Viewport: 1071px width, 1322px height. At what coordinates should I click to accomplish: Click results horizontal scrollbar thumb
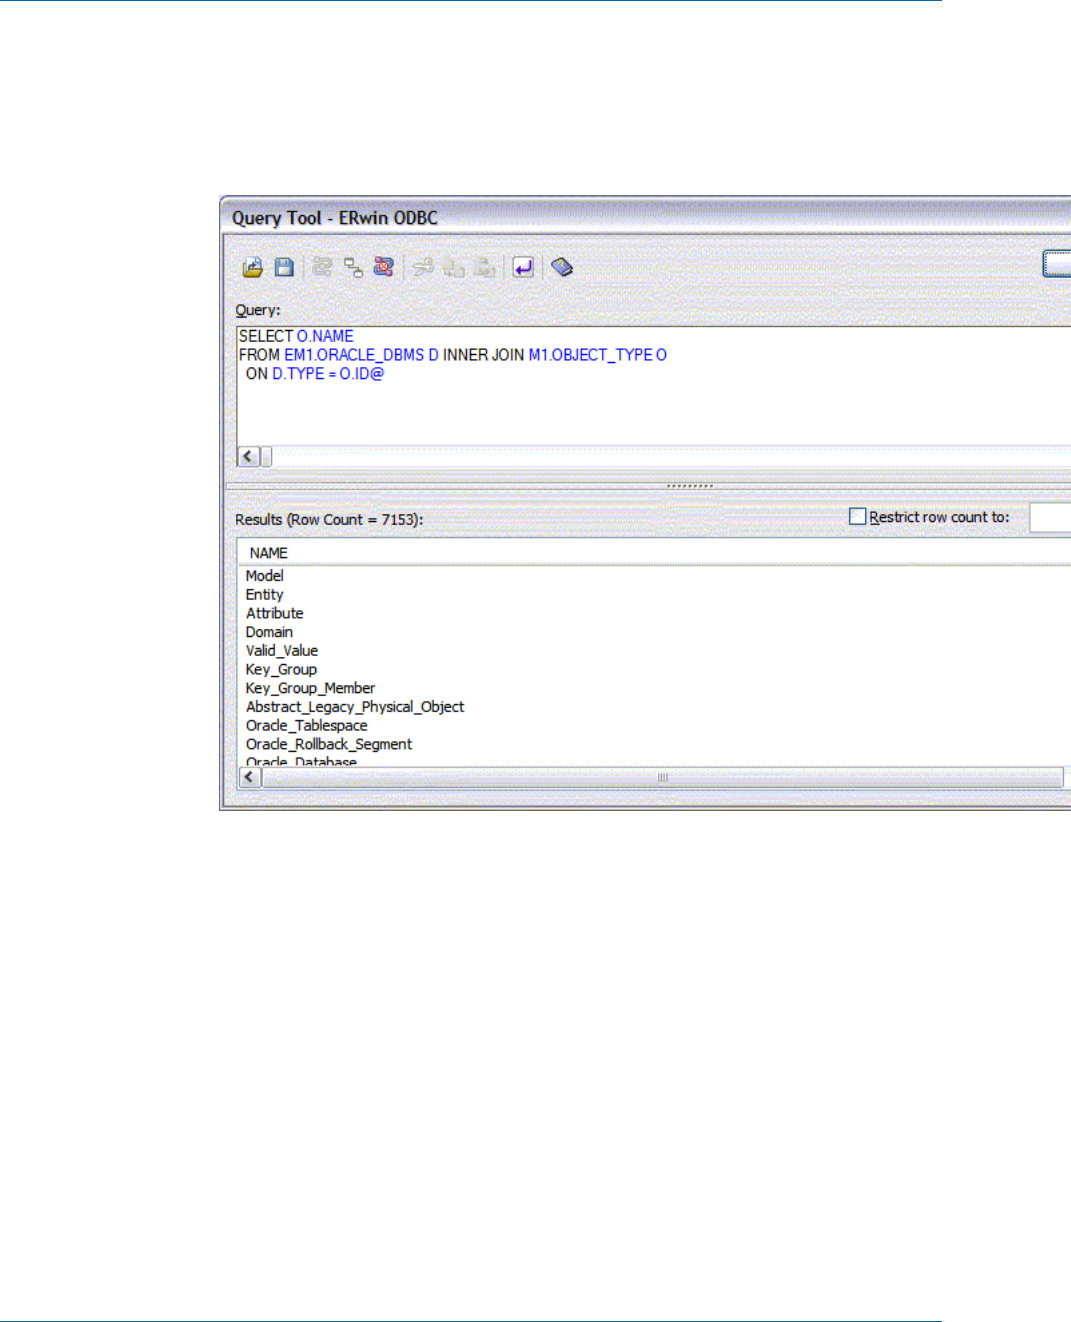662,777
